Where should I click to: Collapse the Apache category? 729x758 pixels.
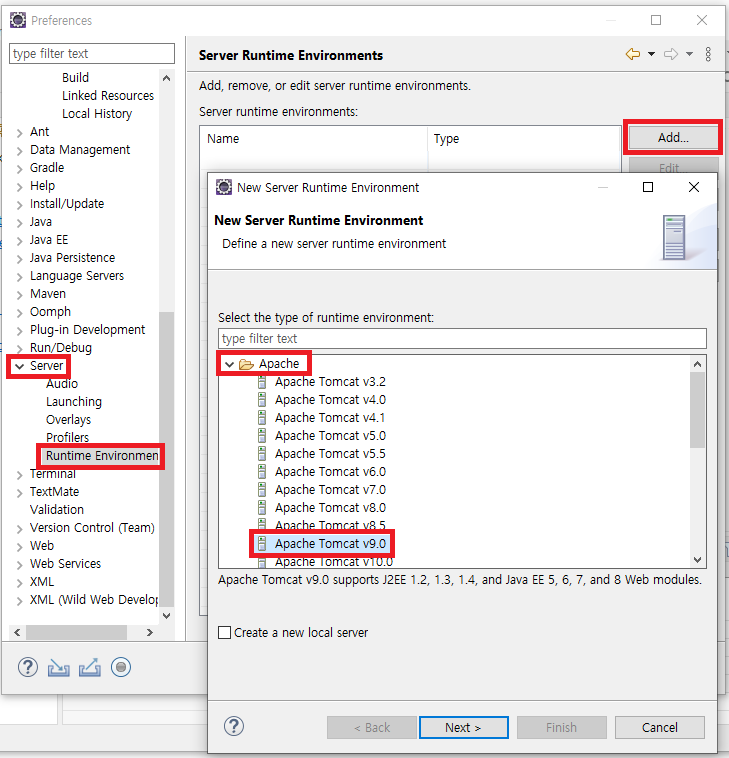230,364
